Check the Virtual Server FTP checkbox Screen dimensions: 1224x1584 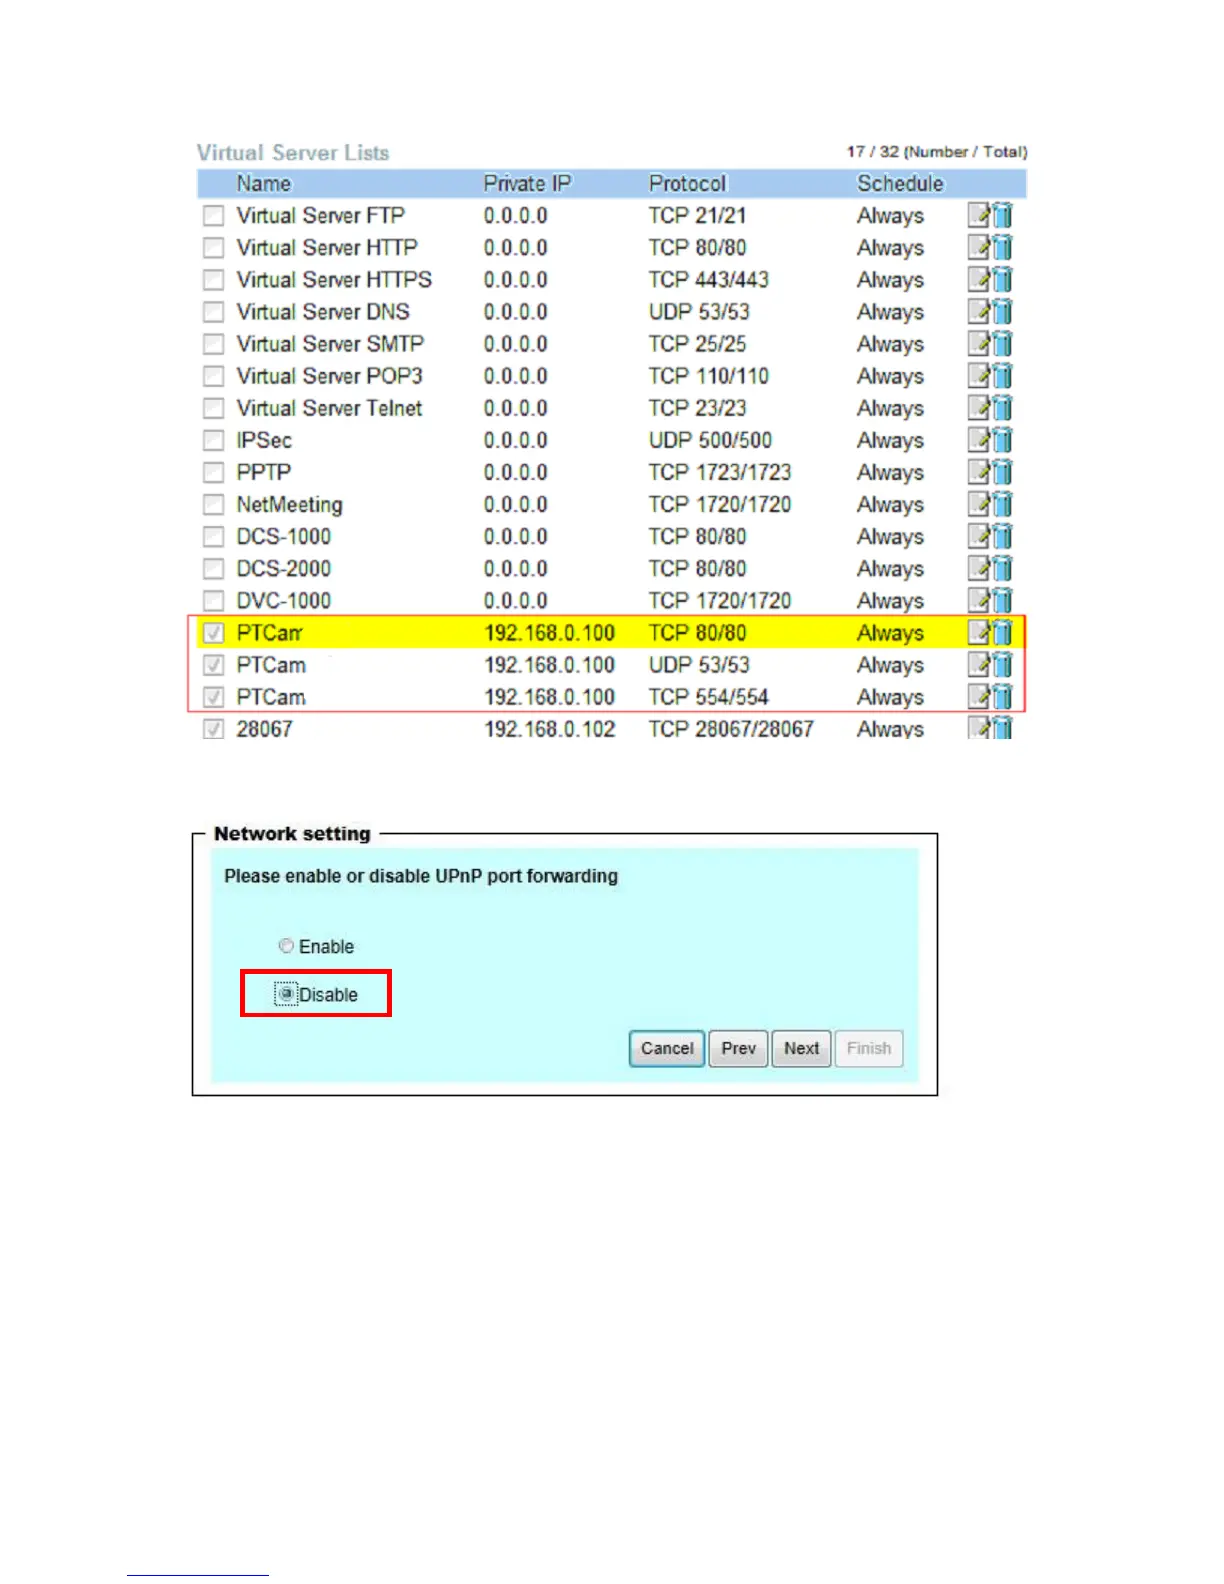(213, 215)
